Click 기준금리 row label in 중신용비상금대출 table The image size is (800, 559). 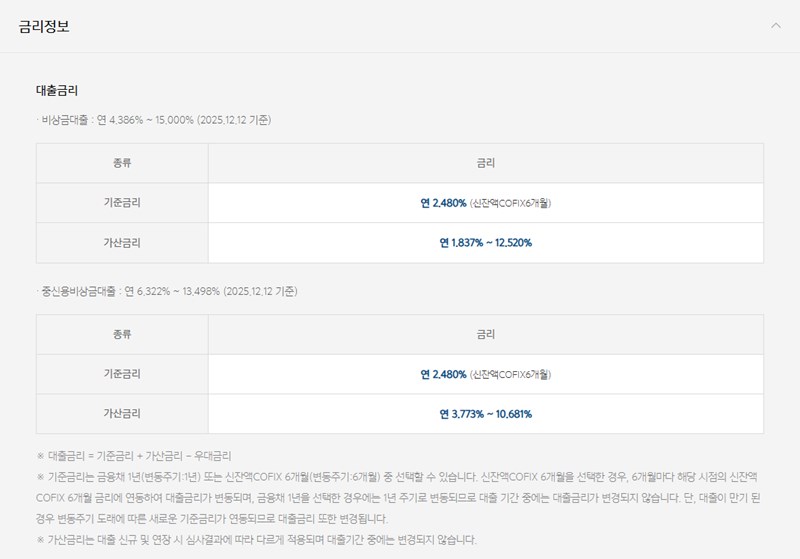tap(122, 375)
